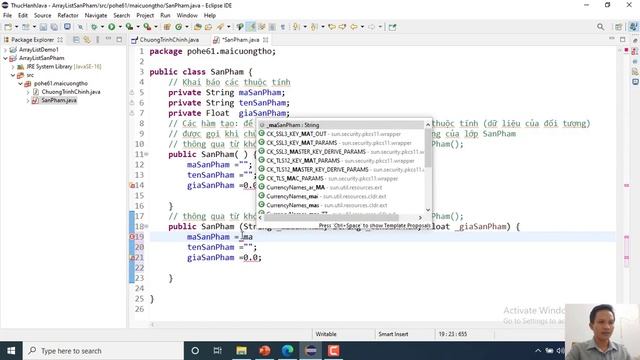This screenshot has width=640, height=360.
Task: Click the Save toolbar icon
Action: (x=43, y=27)
